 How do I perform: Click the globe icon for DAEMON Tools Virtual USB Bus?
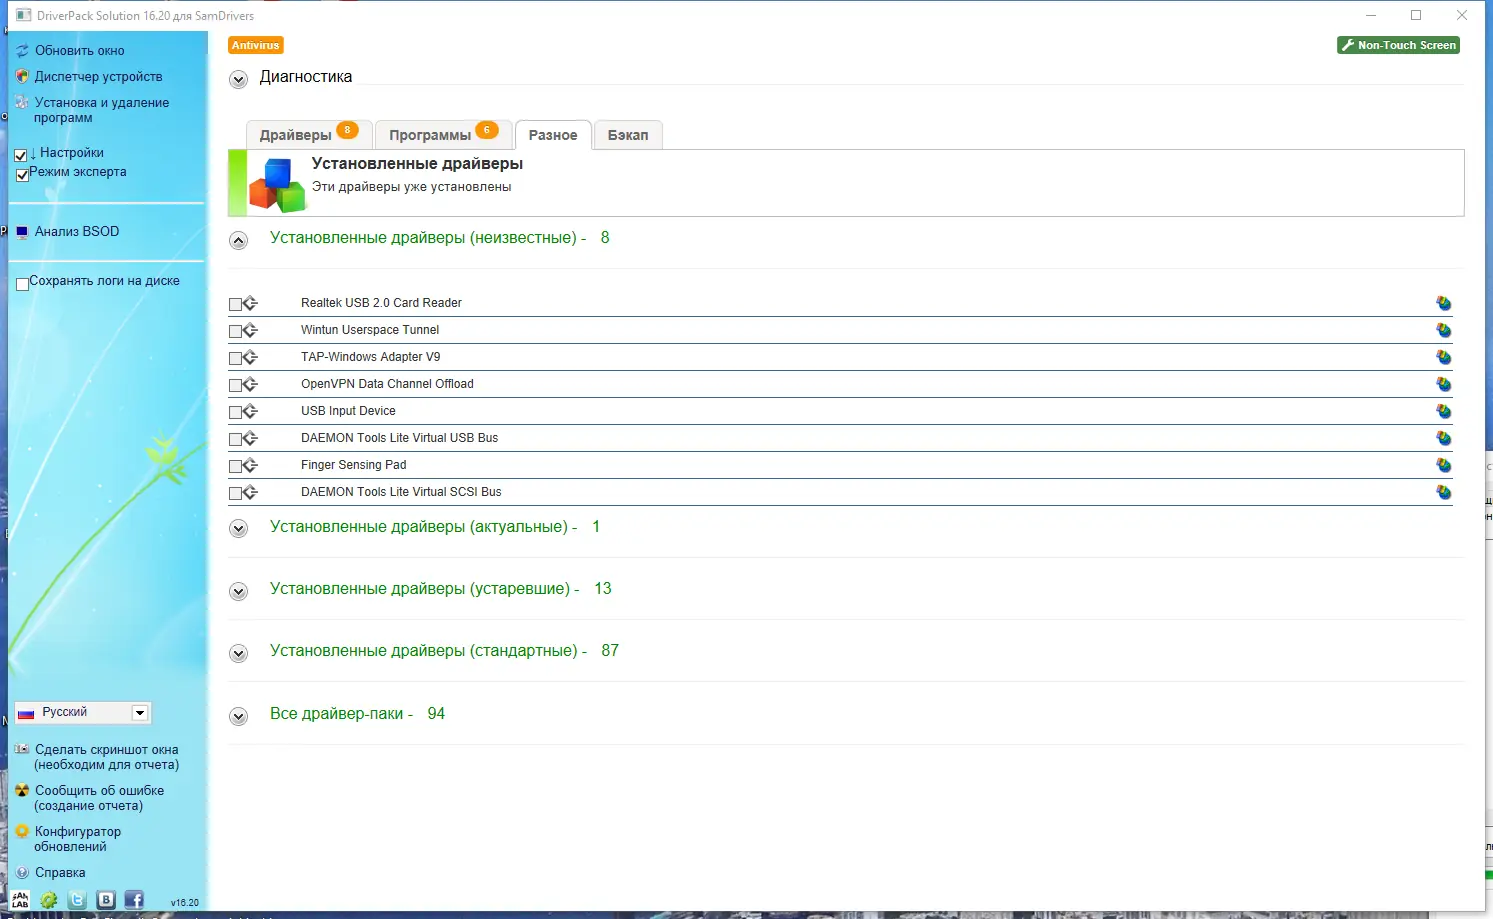pos(1444,438)
